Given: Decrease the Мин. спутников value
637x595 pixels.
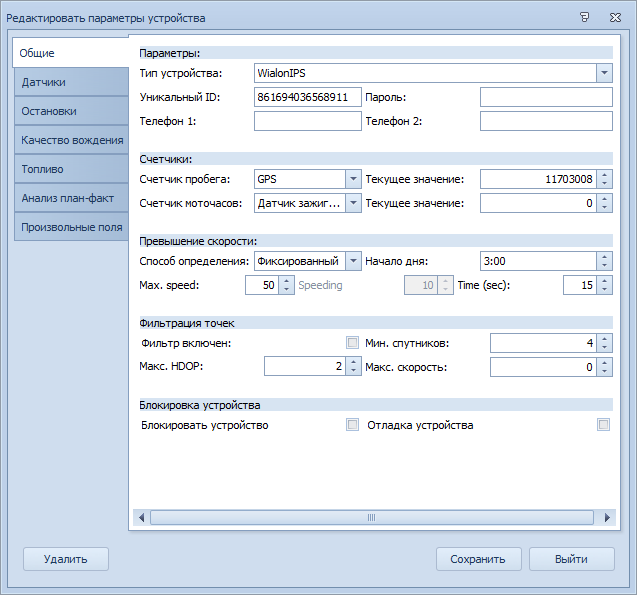Looking at the screenshot, I should tap(604, 348).
